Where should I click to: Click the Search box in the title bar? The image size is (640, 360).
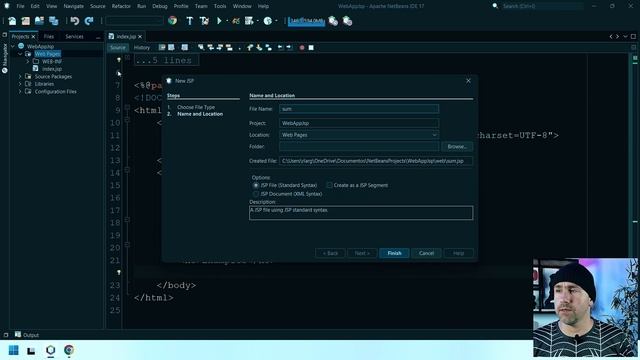click(541, 6)
